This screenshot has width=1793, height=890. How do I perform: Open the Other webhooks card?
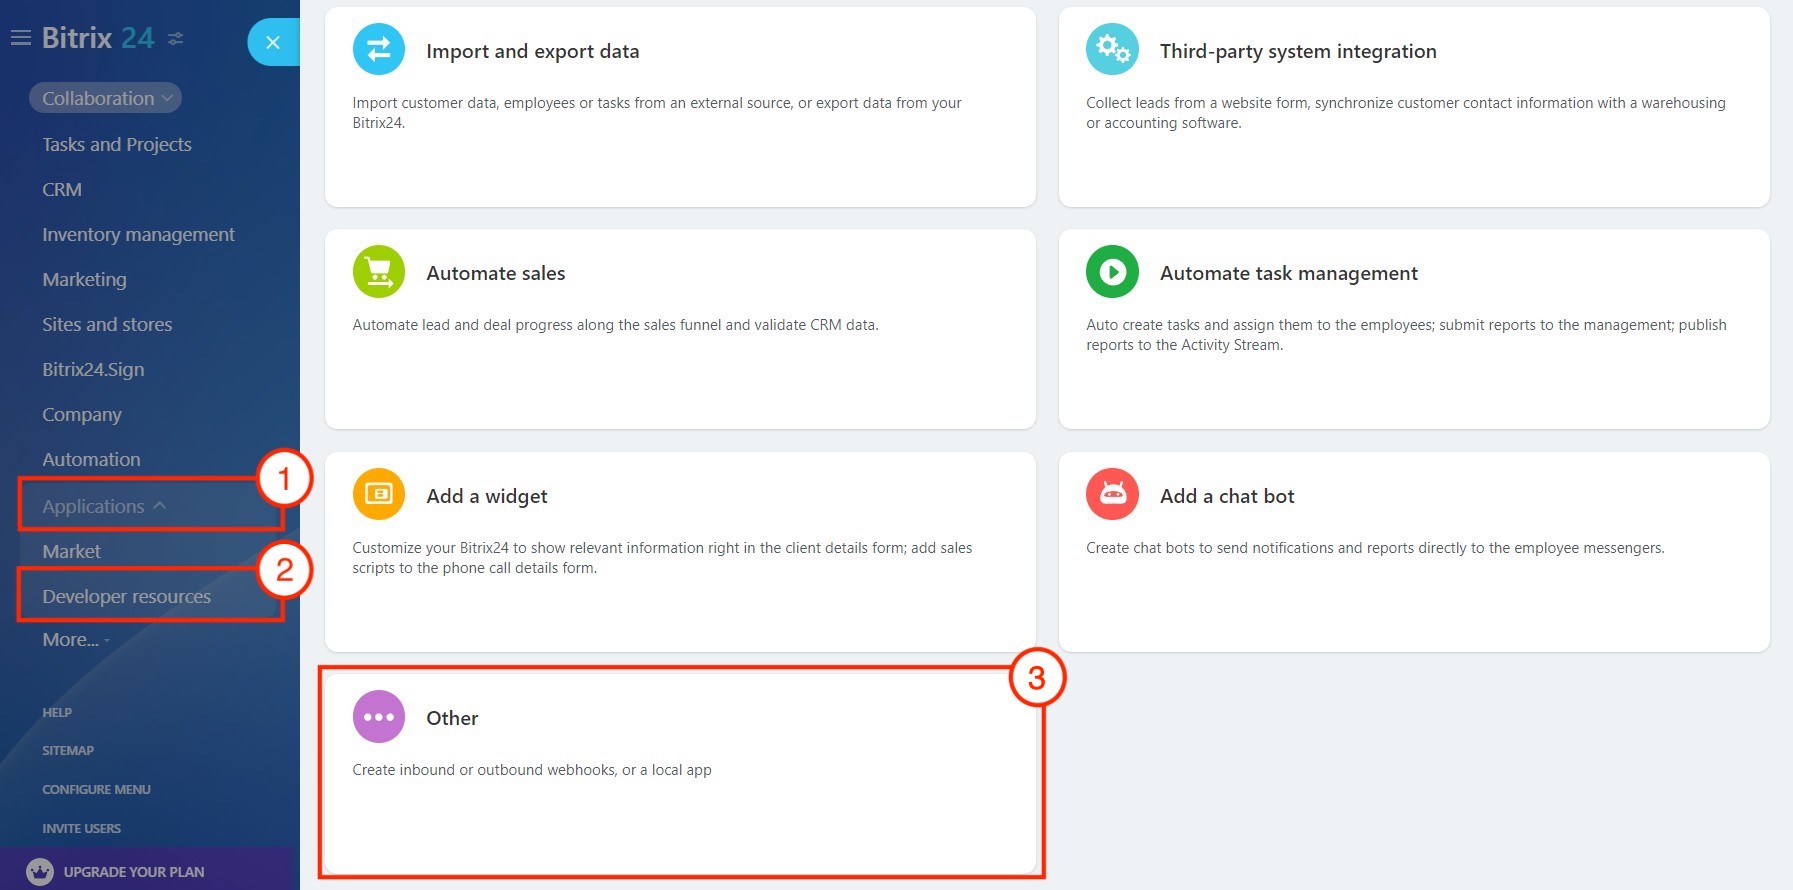680,772
